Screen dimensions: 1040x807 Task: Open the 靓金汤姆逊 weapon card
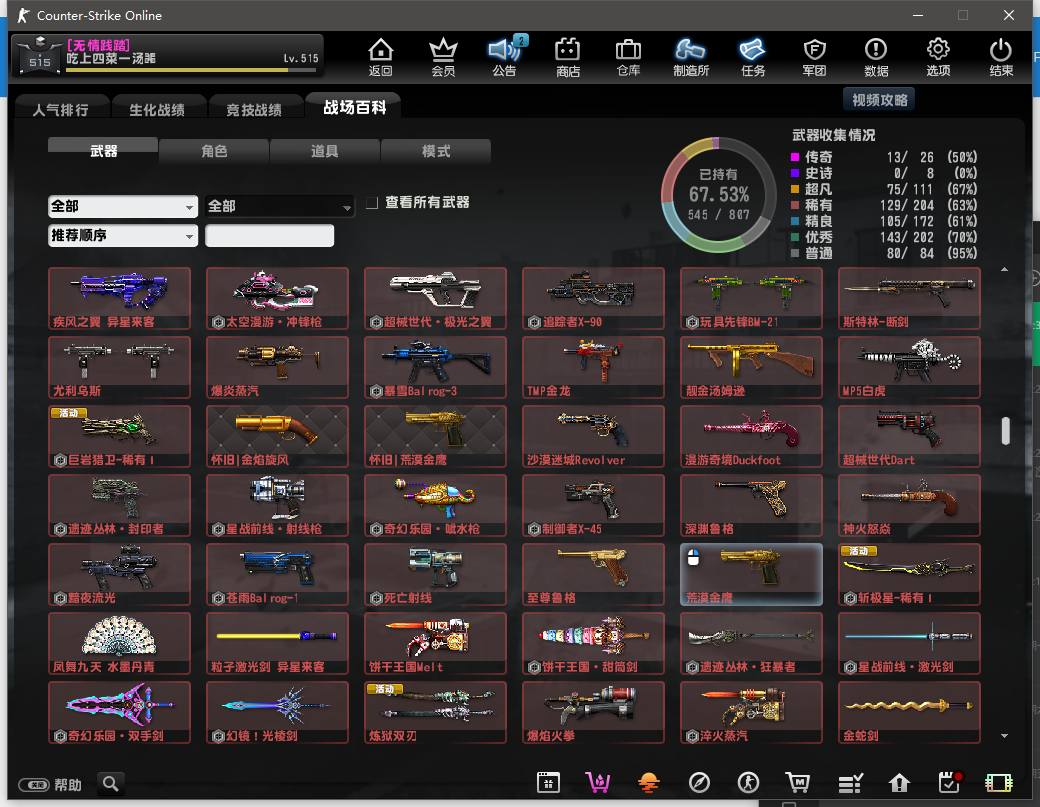[x=751, y=367]
